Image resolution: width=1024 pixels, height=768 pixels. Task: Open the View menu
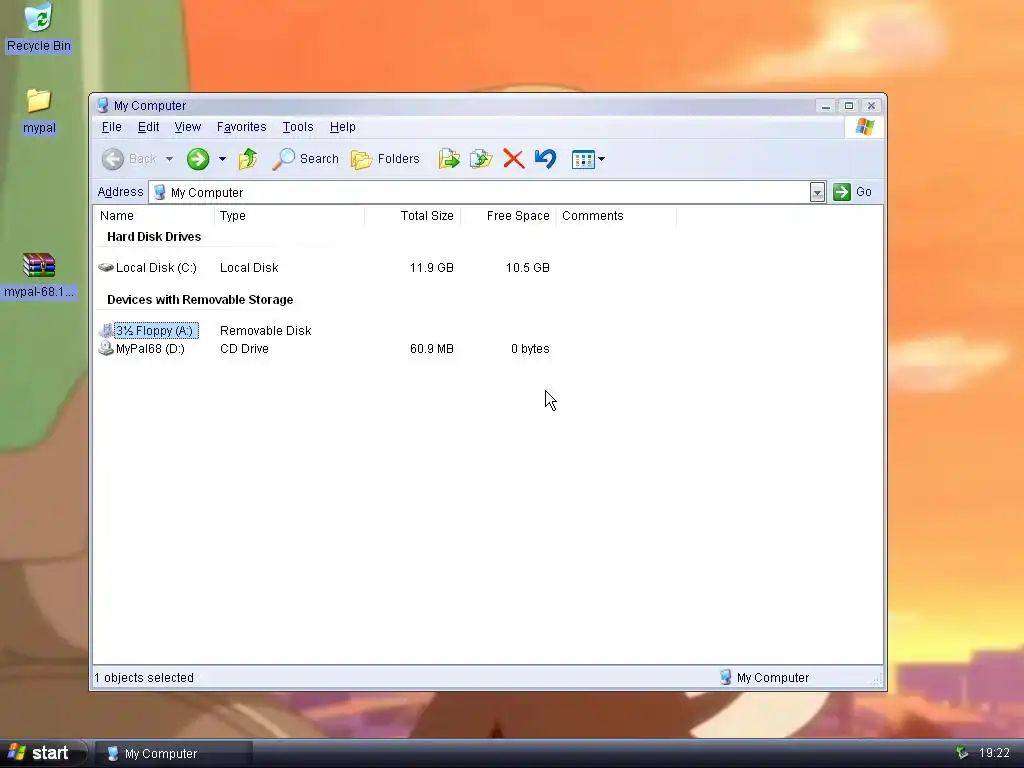(187, 127)
